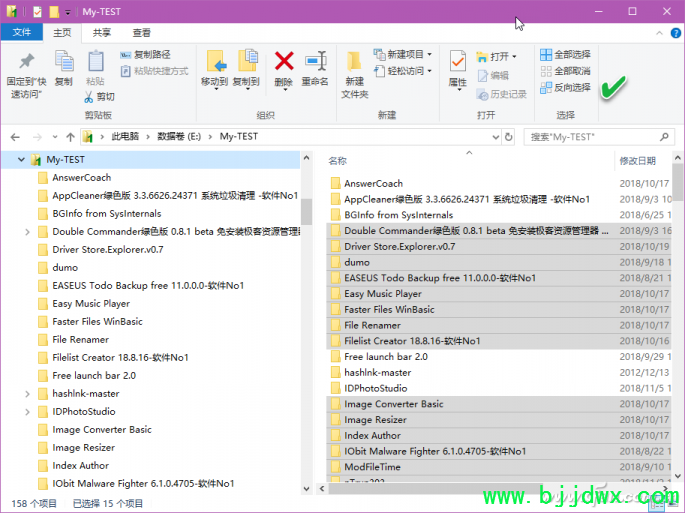The height and width of the screenshot is (513, 685).
Task: Open the Customize Quick Access Toolbar dropdown
Action: tap(68, 12)
